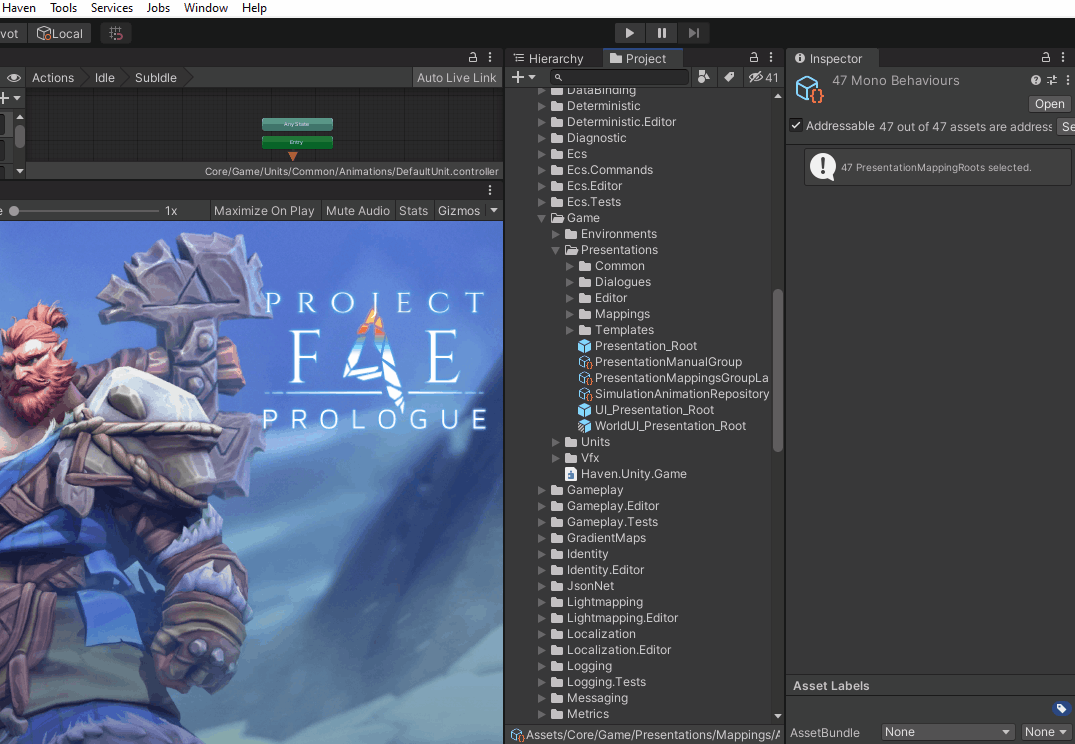Click Project tree scrollbar down arrow
1075x744 pixels.
tap(777, 716)
